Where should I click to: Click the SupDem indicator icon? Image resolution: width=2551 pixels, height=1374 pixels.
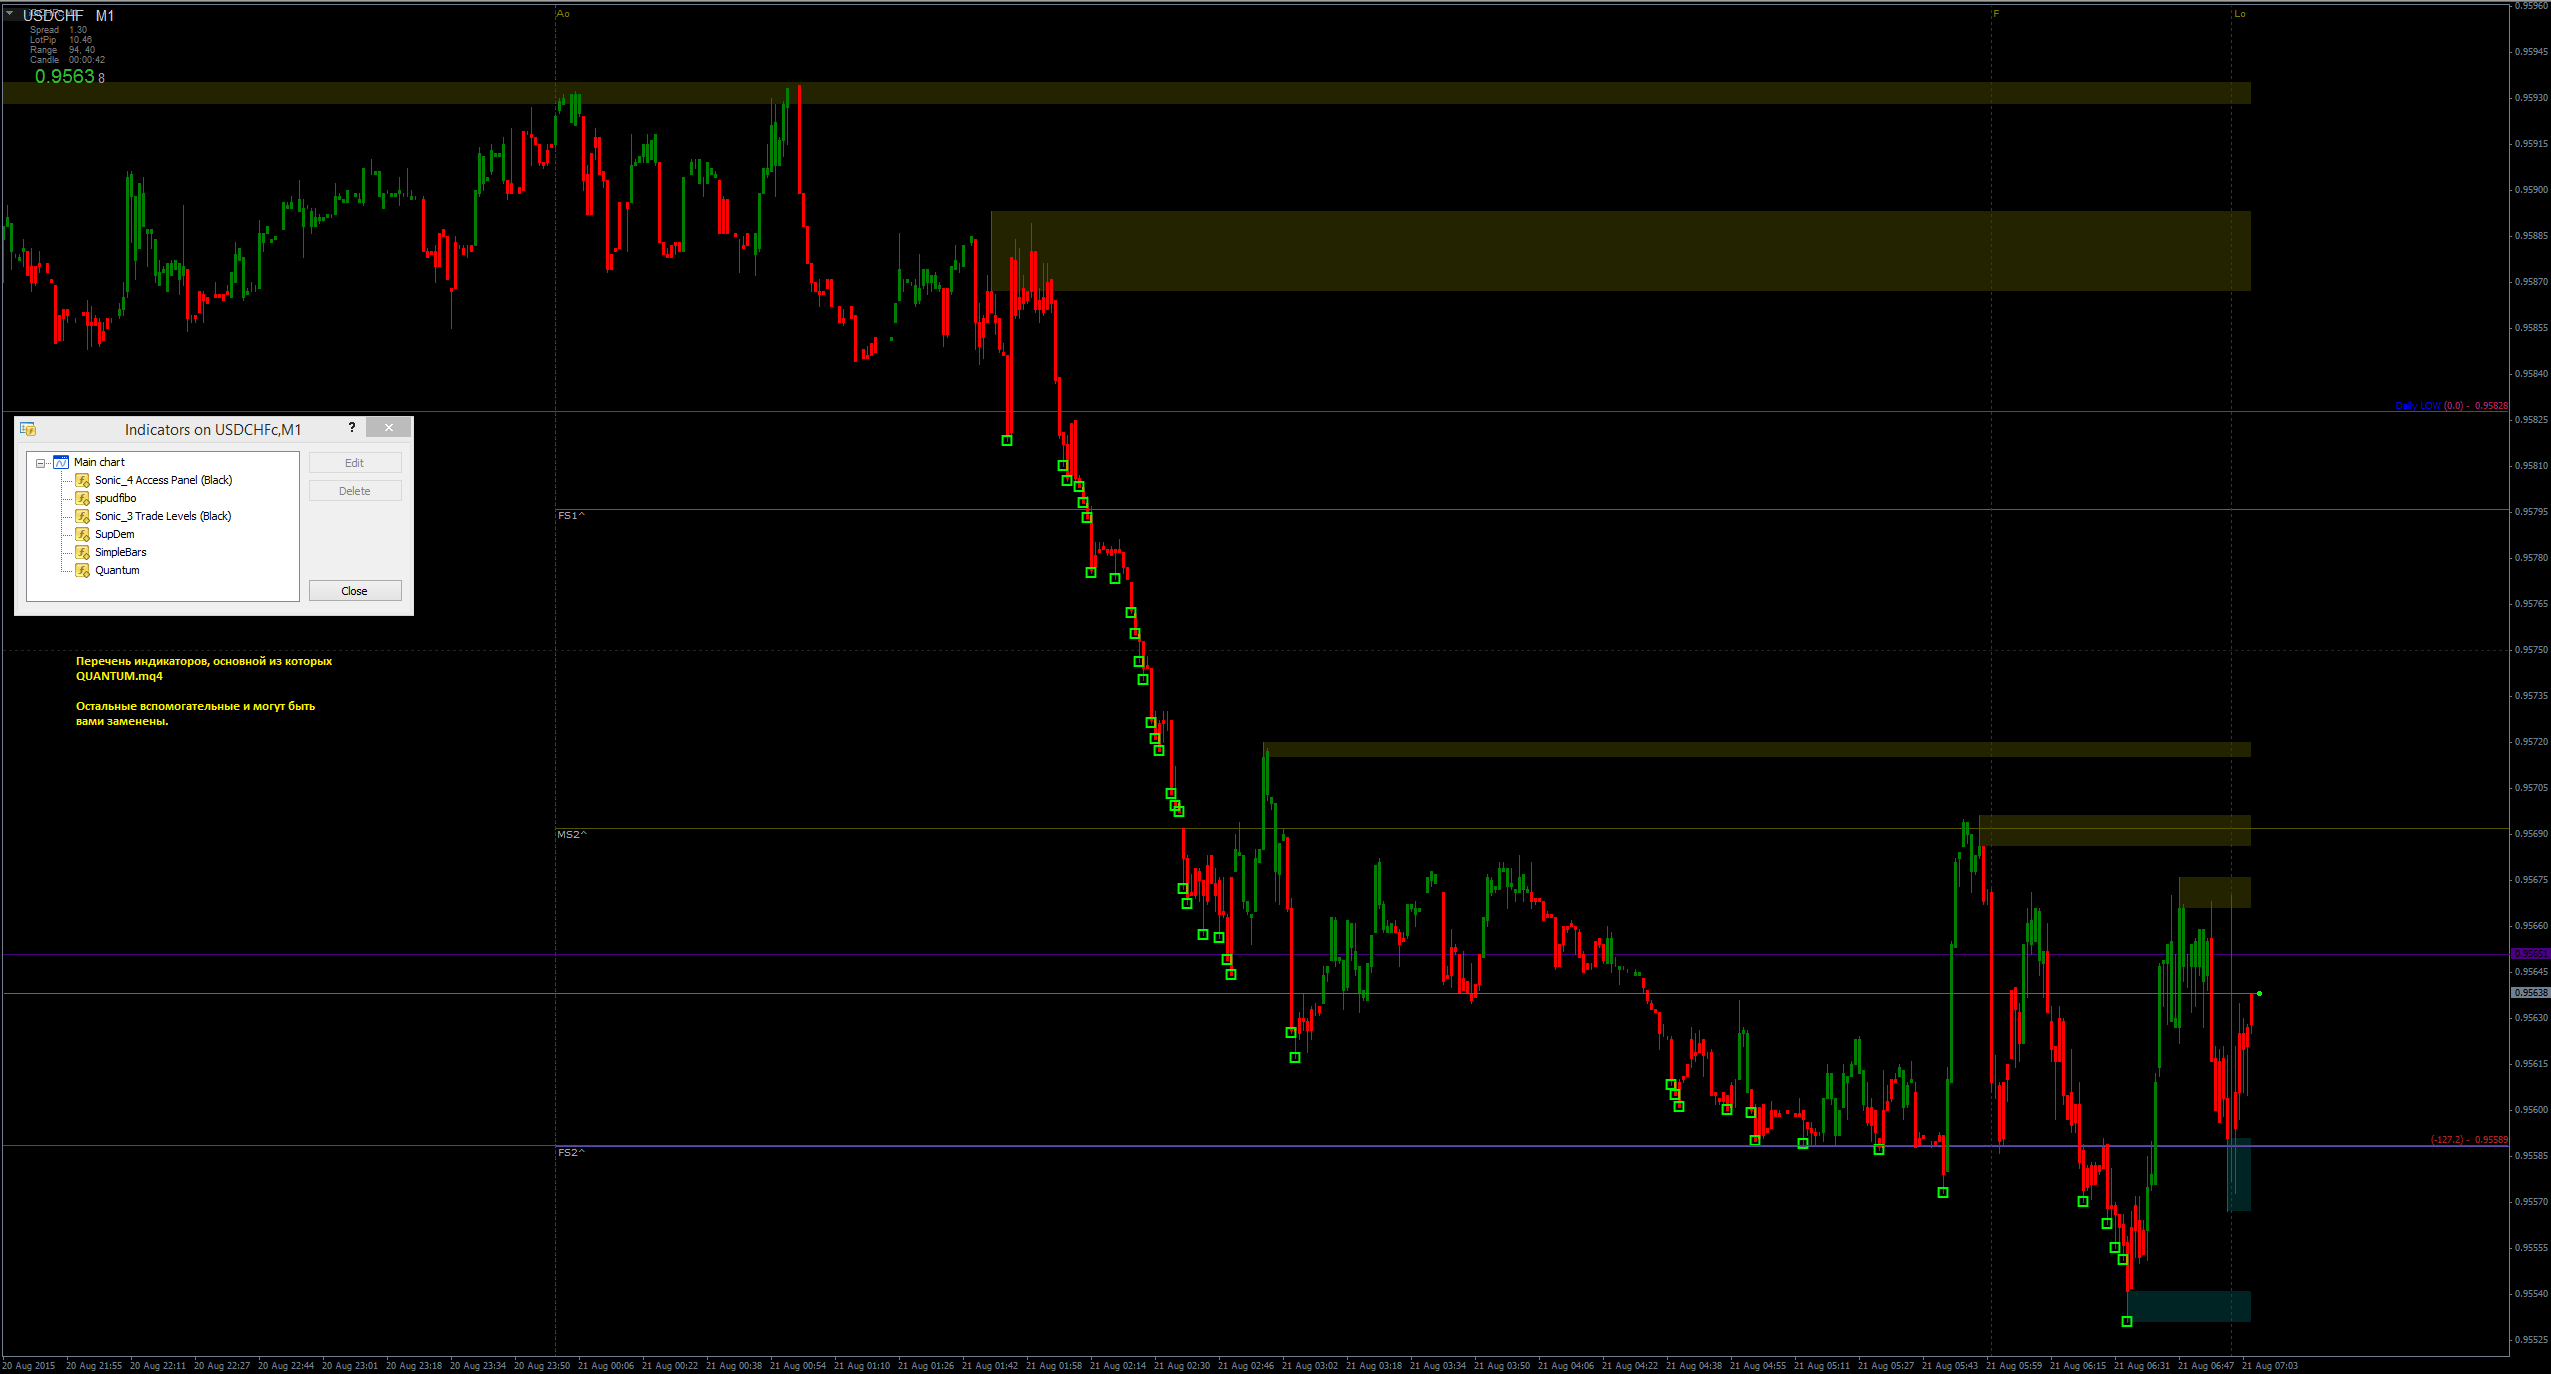pyautogui.click(x=83, y=534)
